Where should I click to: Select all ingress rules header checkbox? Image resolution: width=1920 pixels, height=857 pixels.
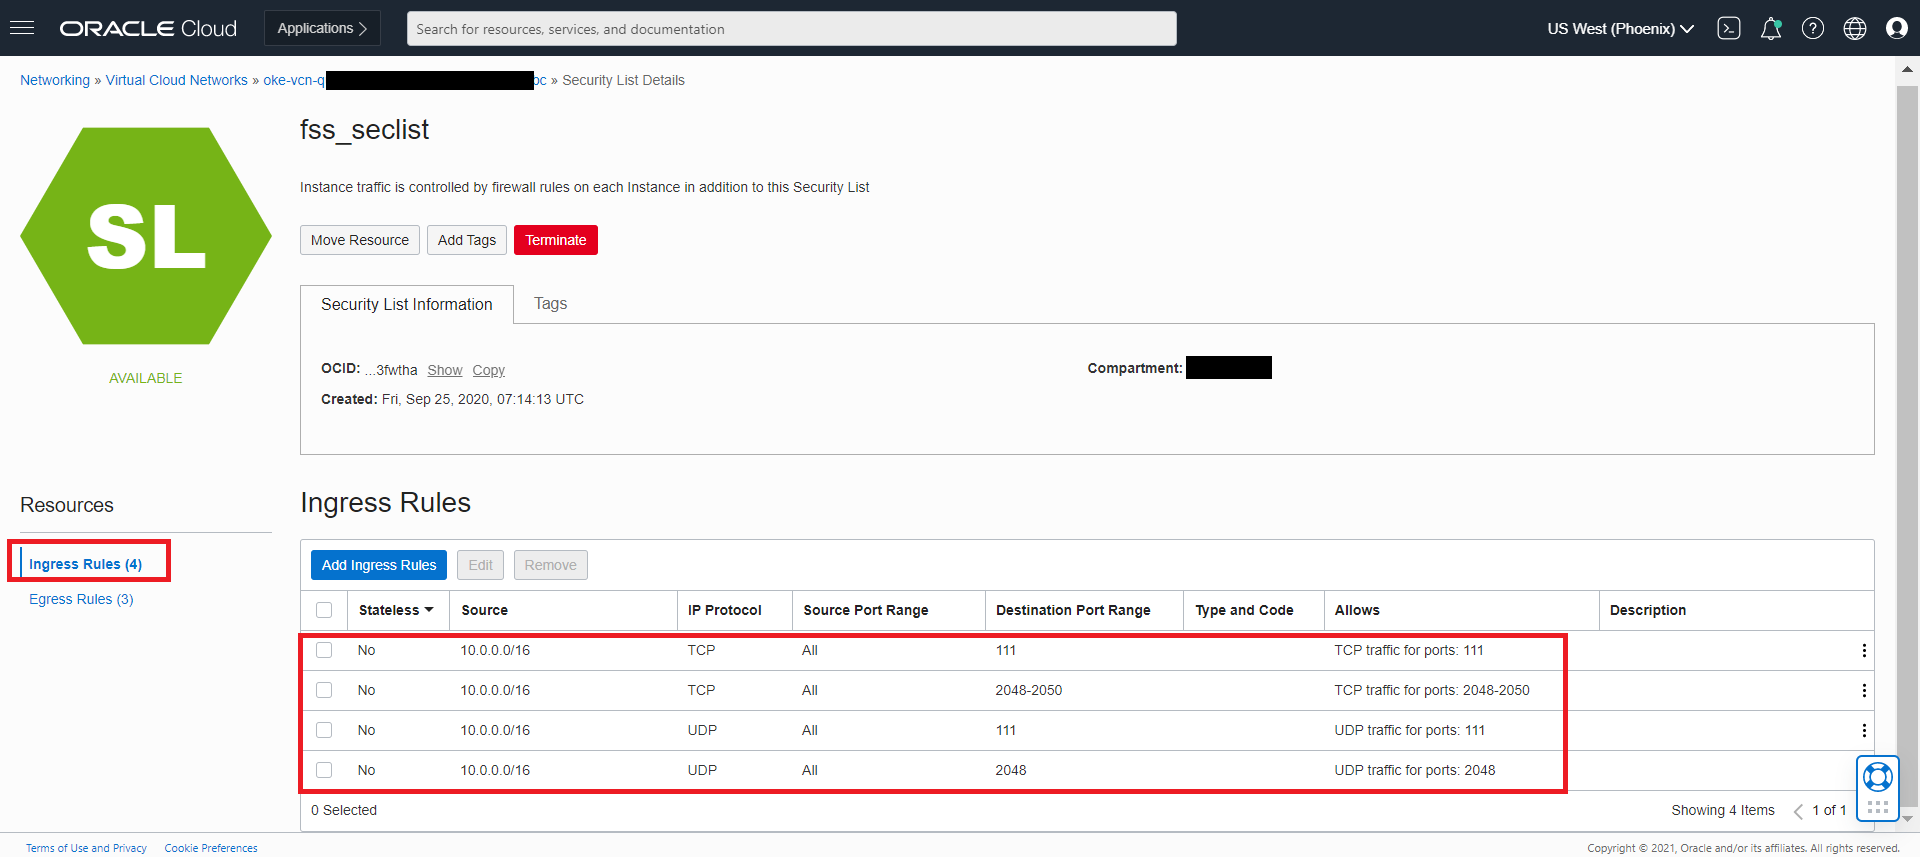324,610
